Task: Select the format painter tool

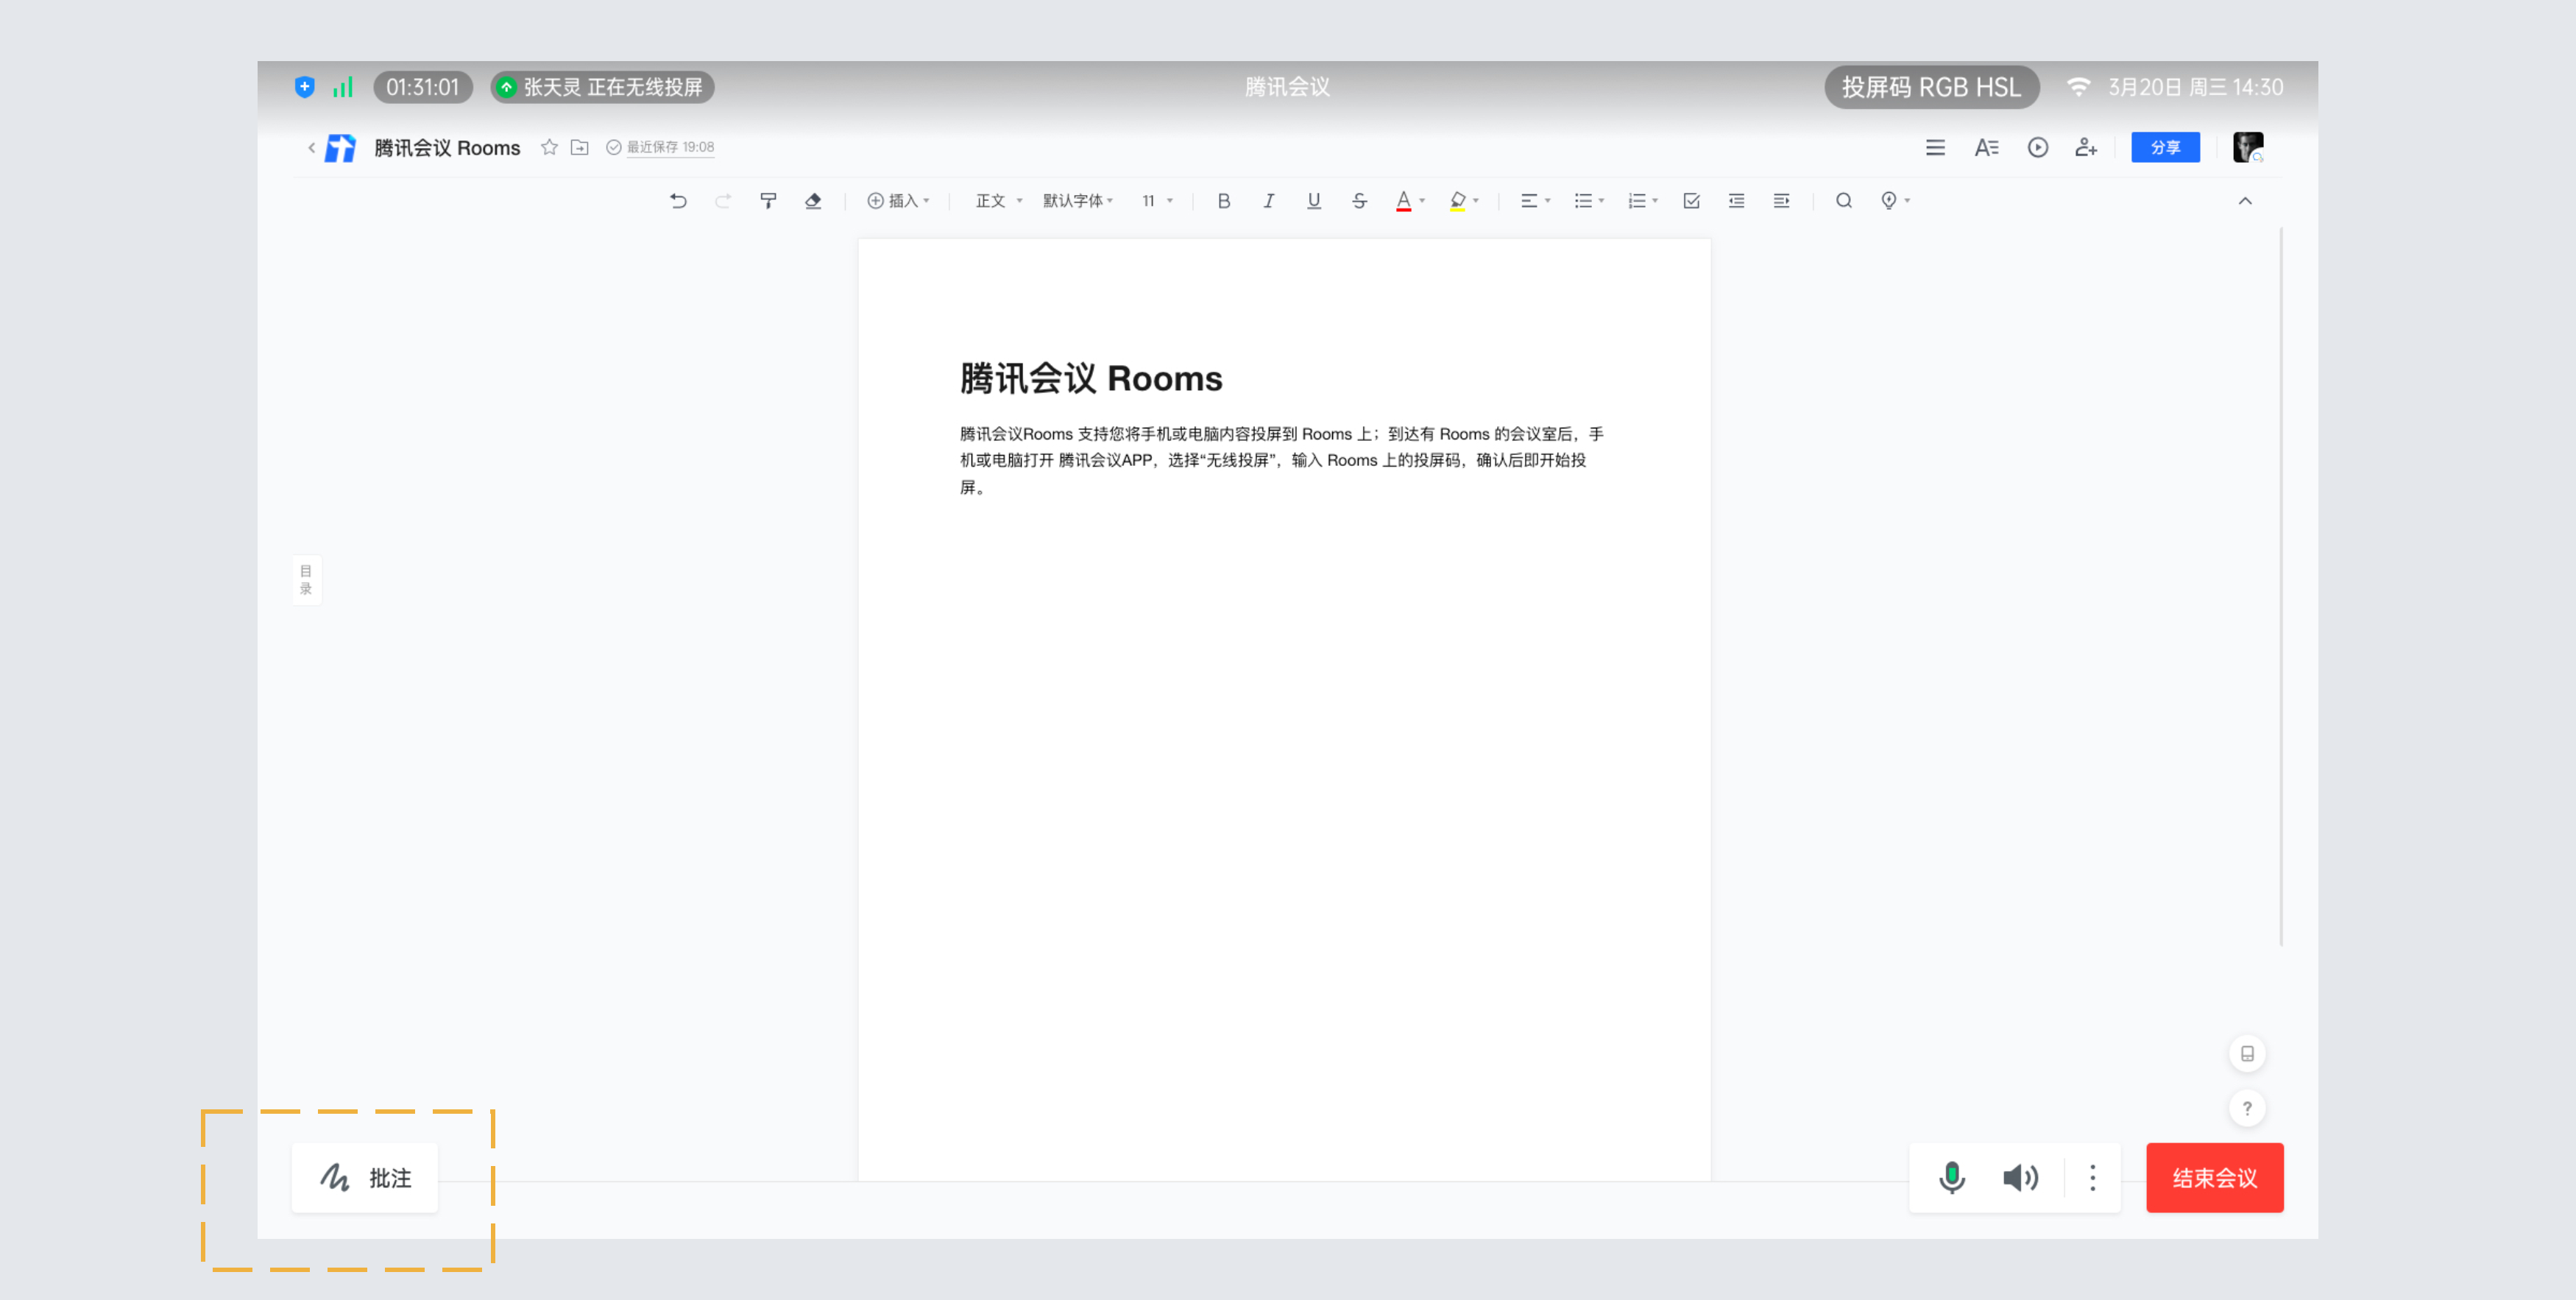Action: click(x=768, y=201)
